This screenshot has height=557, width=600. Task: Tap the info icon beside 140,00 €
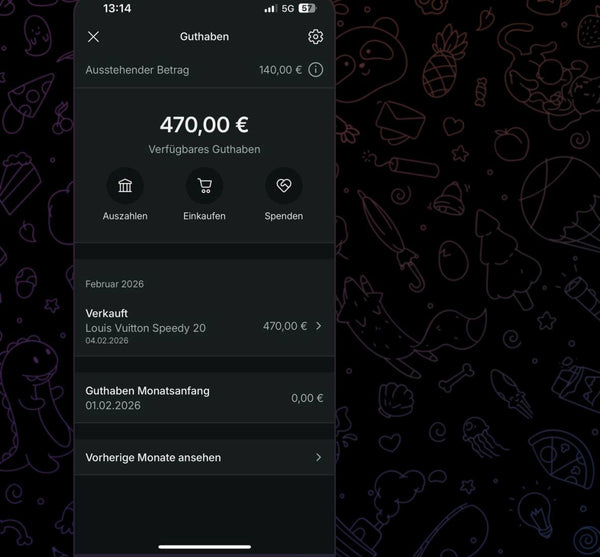coord(316,70)
